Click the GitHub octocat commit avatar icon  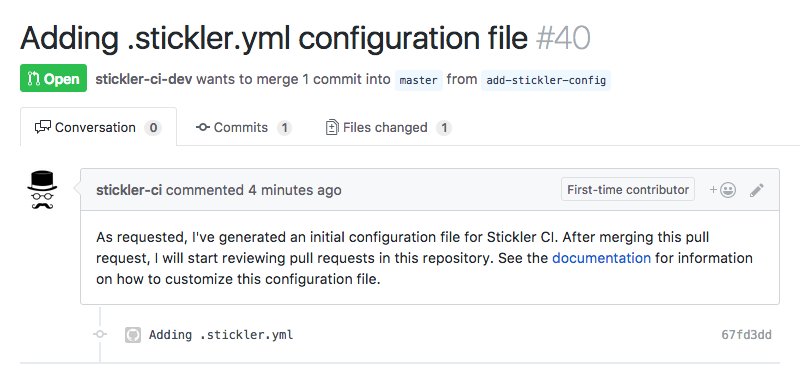[133, 335]
